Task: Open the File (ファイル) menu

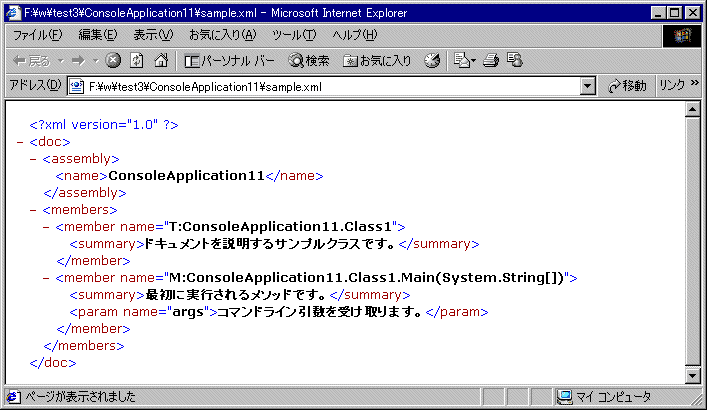Action: [x=37, y=35]
